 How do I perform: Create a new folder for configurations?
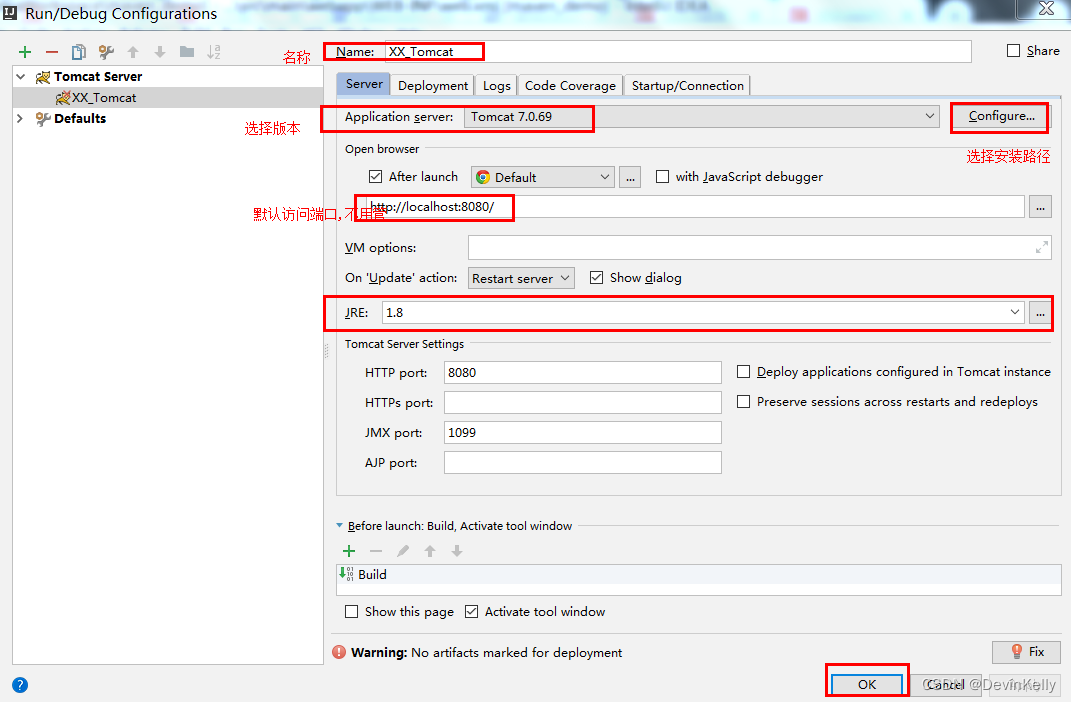[186, 52]
